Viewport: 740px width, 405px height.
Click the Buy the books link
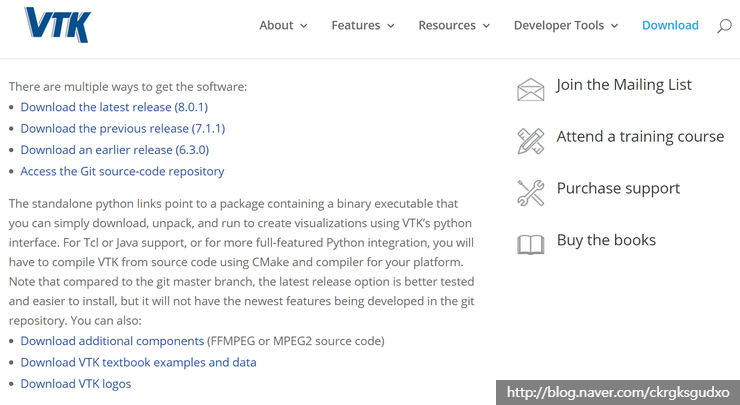click(x=606, y=240)
